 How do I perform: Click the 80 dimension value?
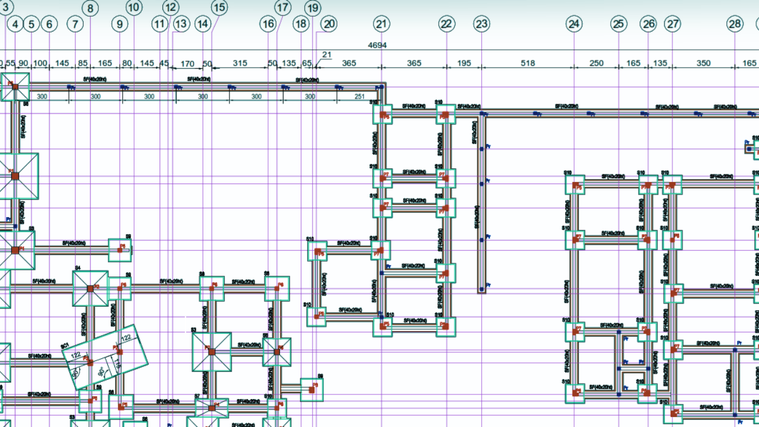tap(127, 63)
